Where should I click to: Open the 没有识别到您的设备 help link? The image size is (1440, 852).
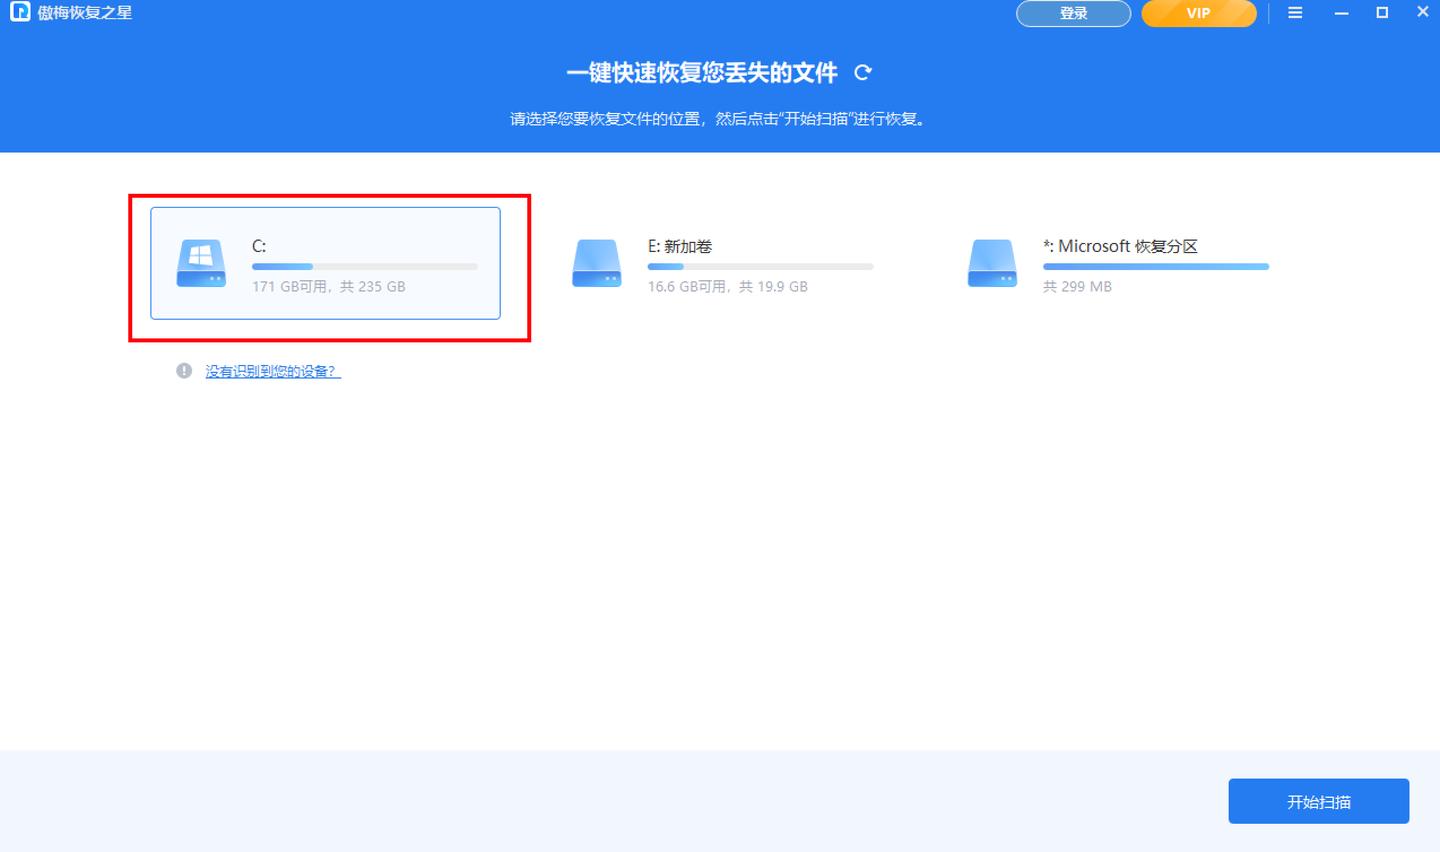tap(271, 370)
